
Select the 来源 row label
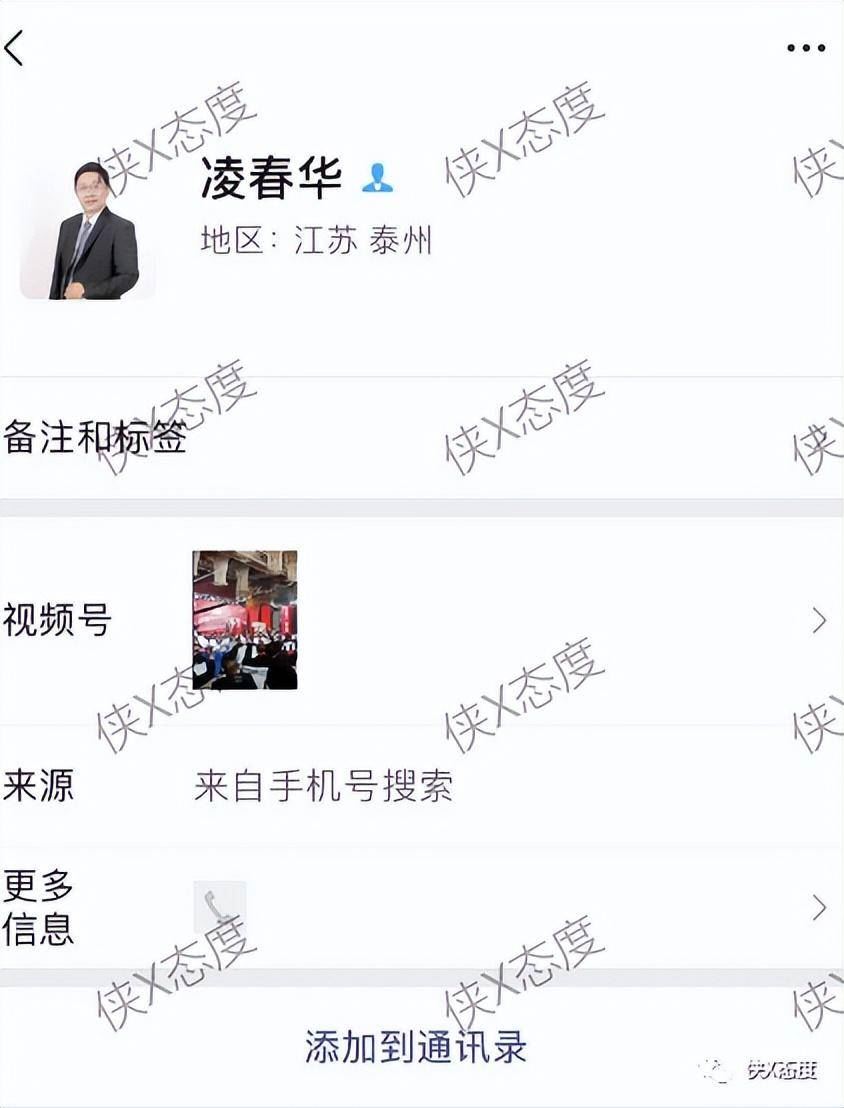tap(38, 785)
